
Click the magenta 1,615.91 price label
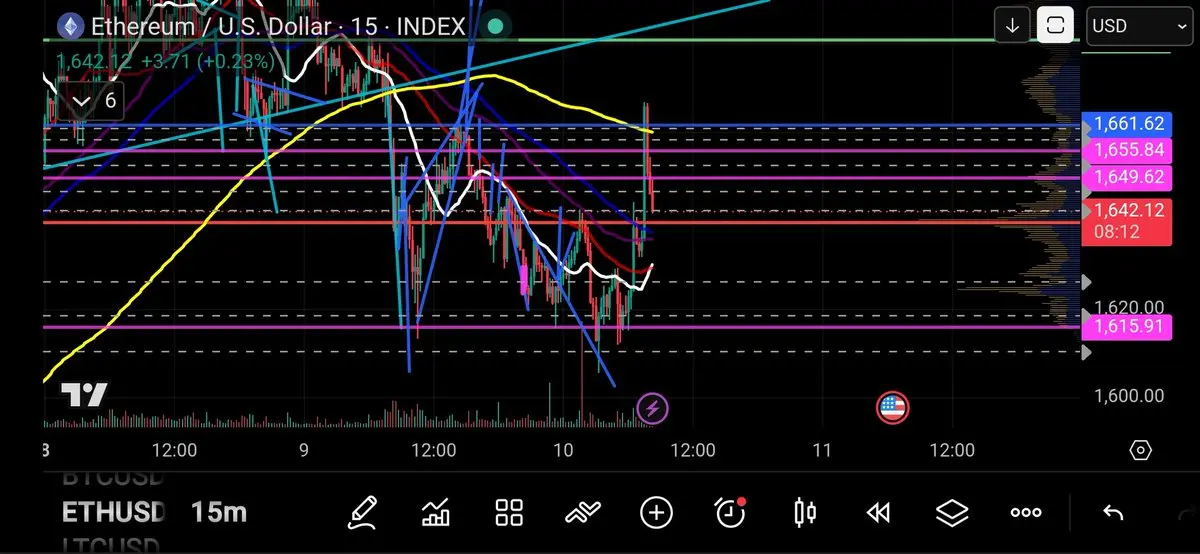(1129, 326)
